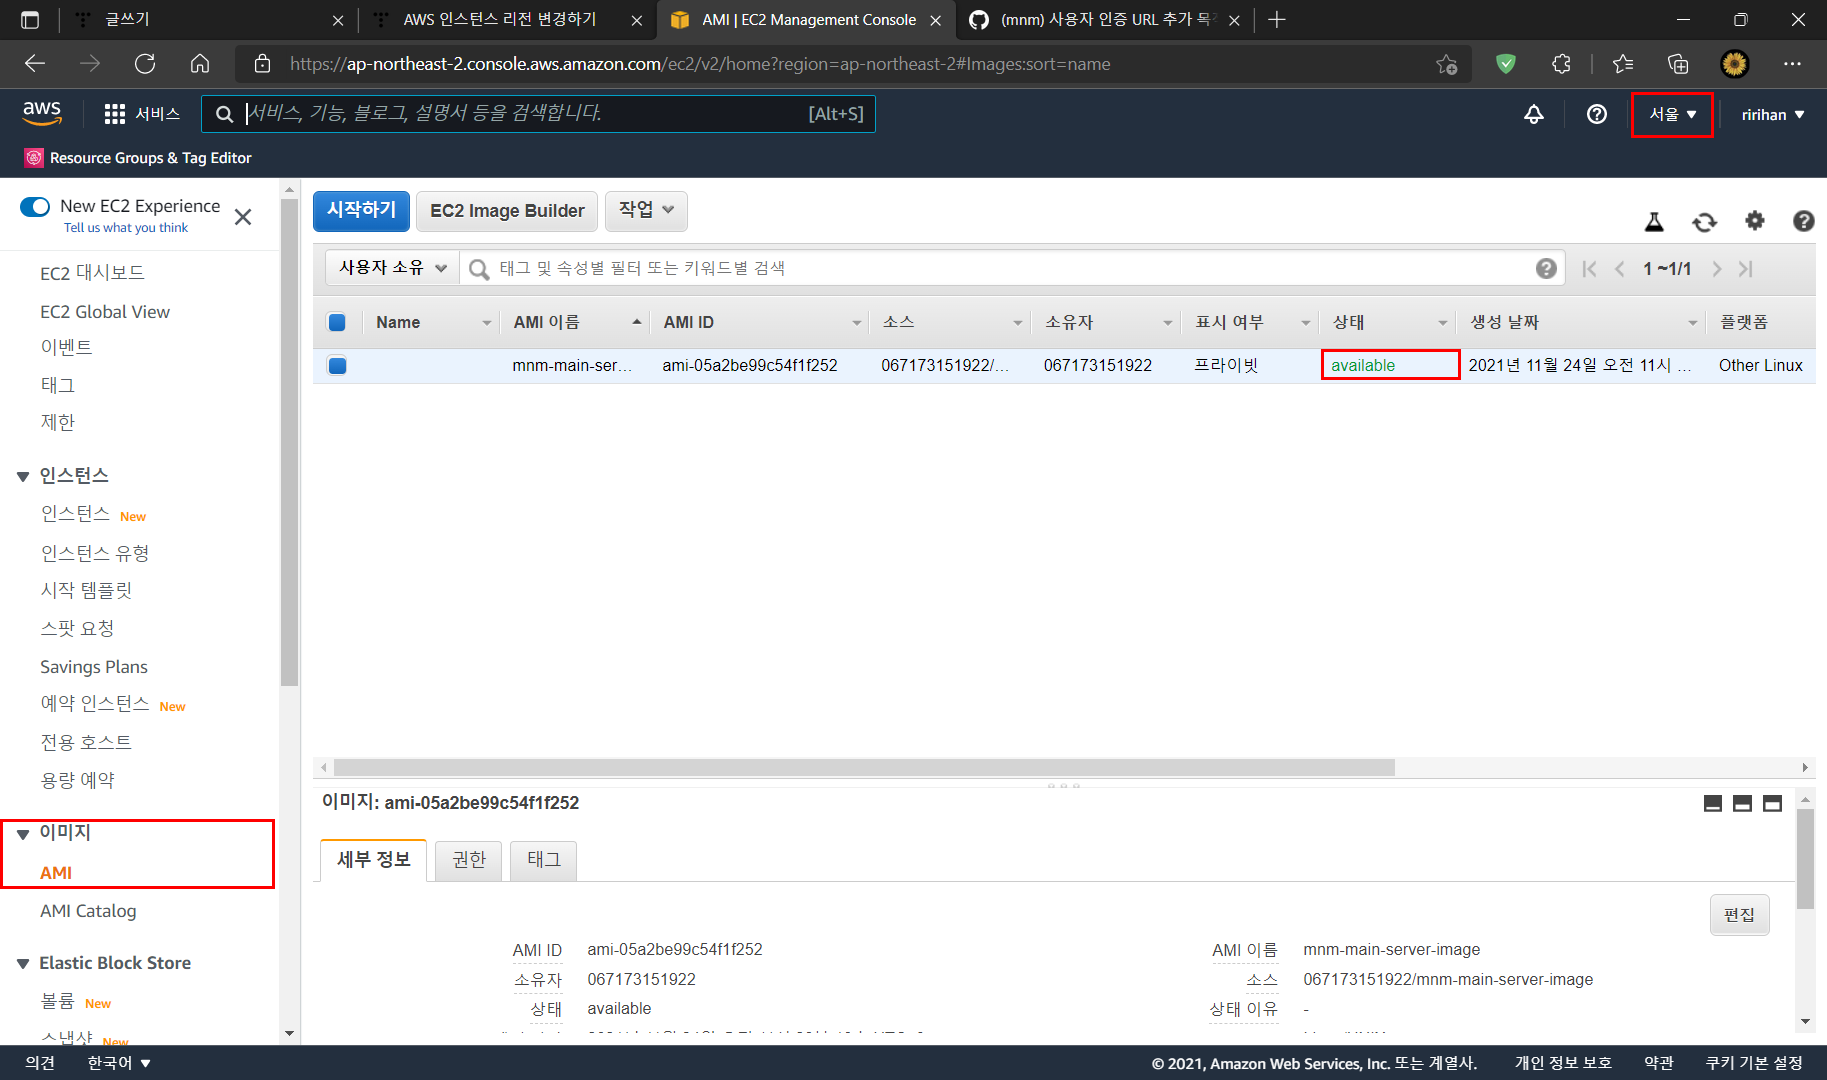Click the filter help question icon
Viewport: 1827px width, 1080px height.
pos(1546,268)
